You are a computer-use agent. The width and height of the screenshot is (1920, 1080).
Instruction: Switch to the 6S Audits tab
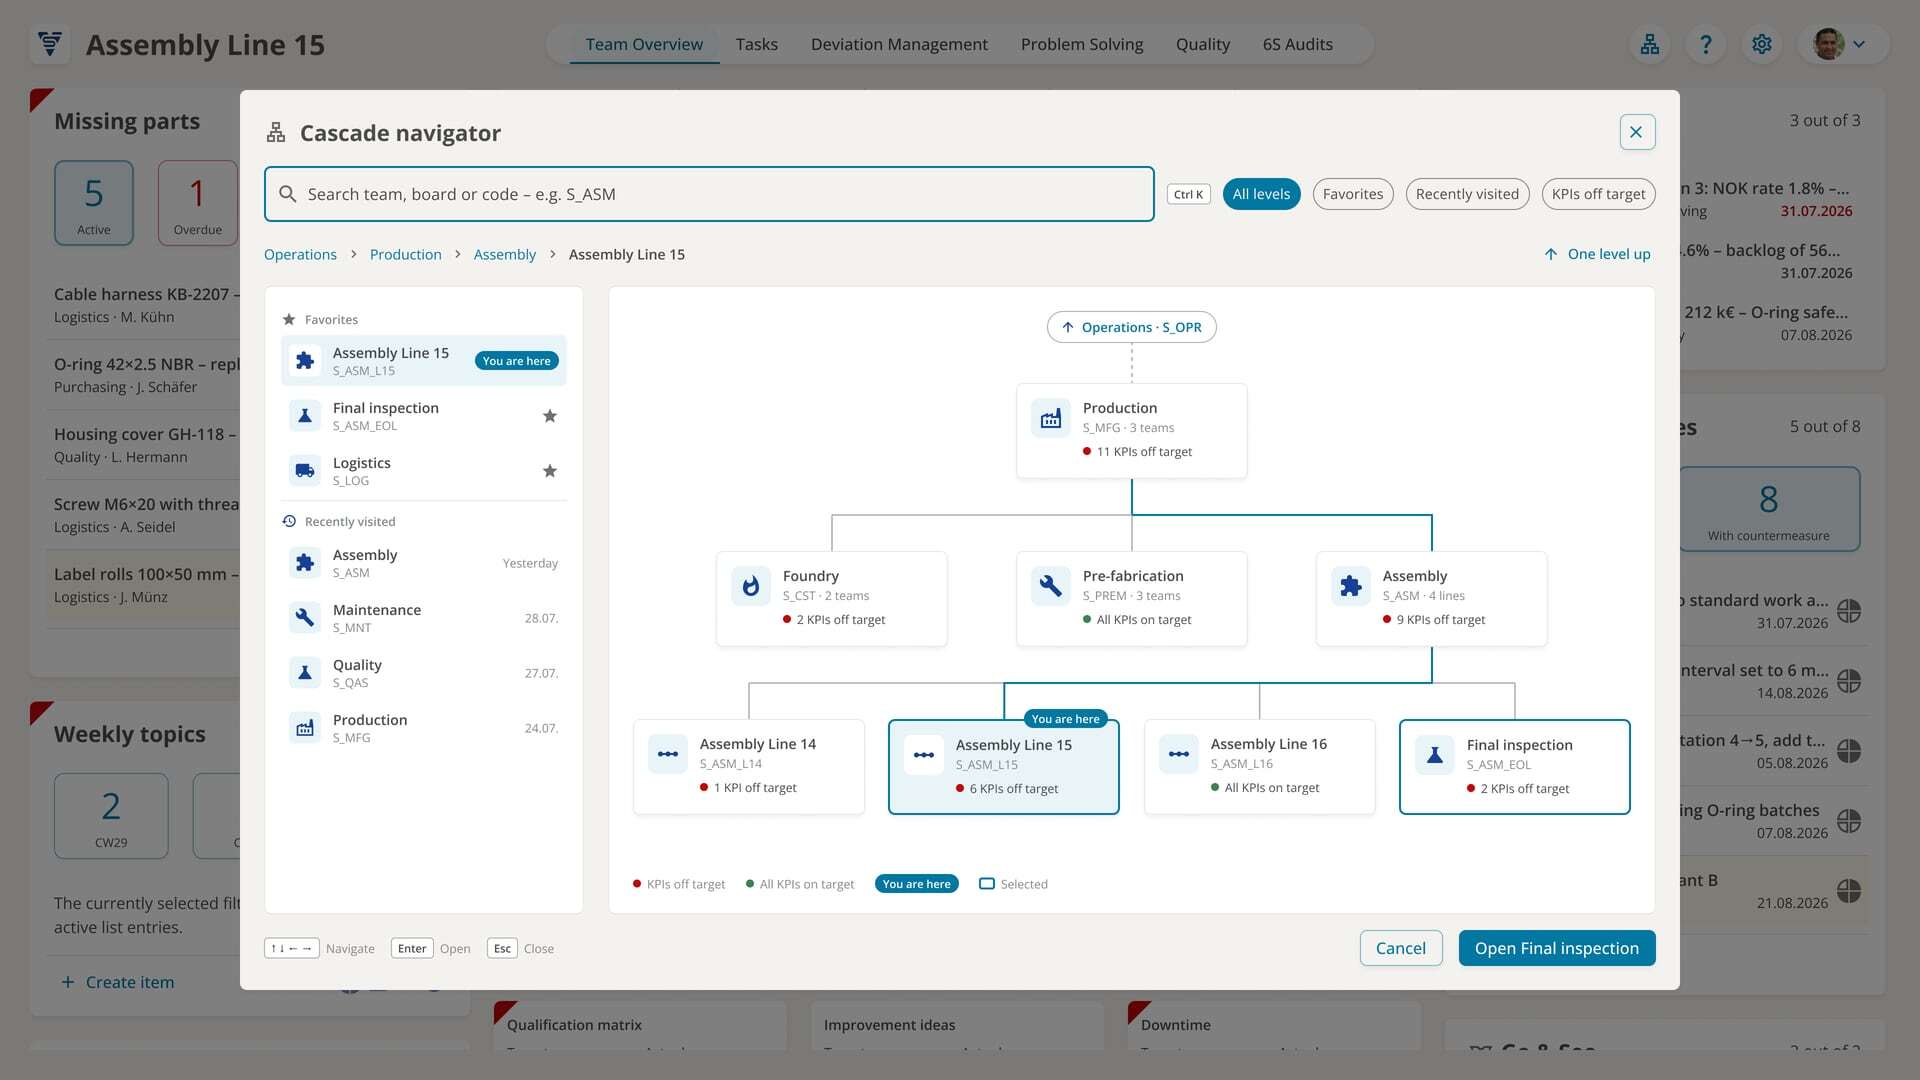point(1297,44)
